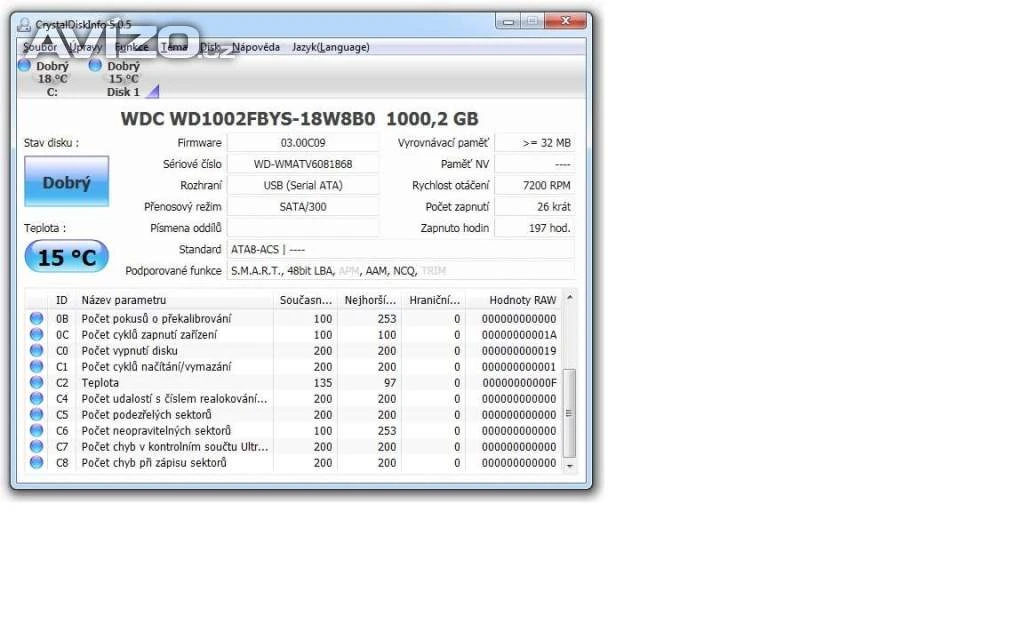This screenshot has height=640, width=1024.
Task: Open the Funkce menu
Action: coord(131,47)
